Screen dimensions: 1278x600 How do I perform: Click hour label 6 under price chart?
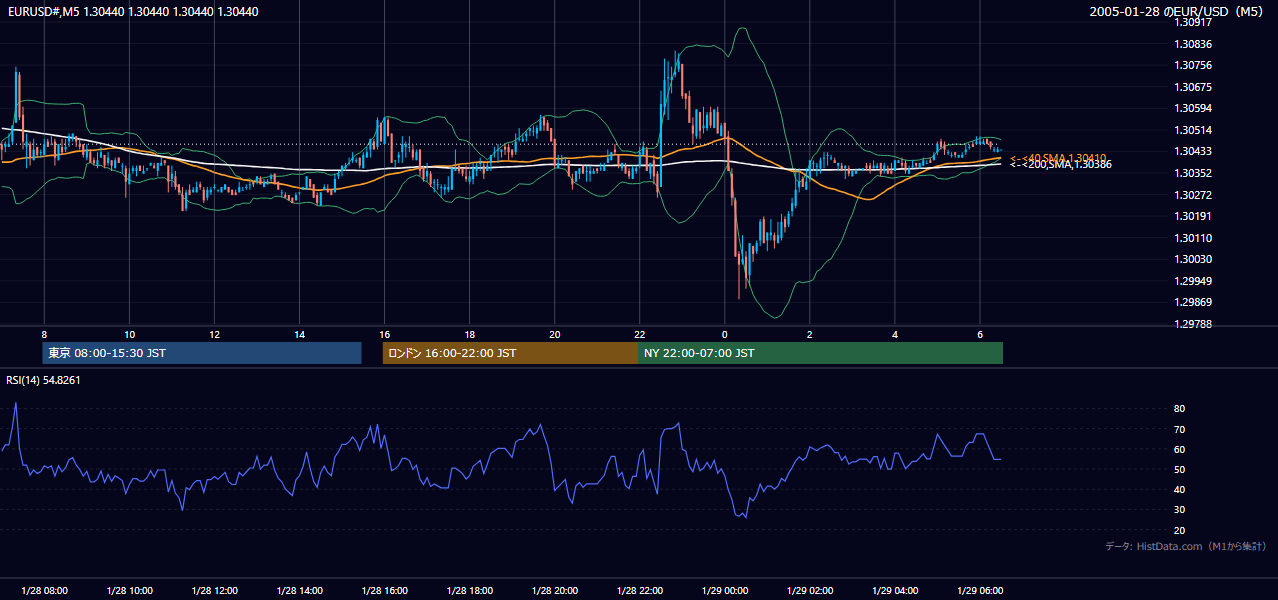[x=980, y=334]
